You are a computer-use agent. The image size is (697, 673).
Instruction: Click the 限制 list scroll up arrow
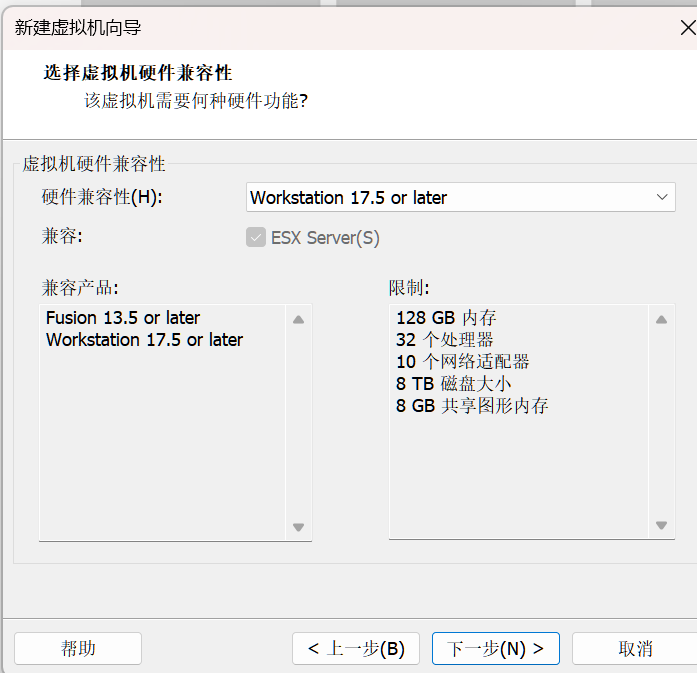click(660, 319)
